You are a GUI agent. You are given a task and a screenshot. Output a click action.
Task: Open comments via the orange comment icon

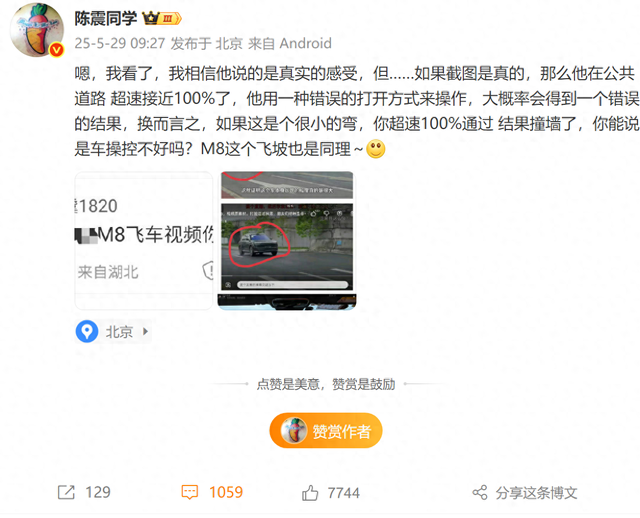click(x=190, y=492)
